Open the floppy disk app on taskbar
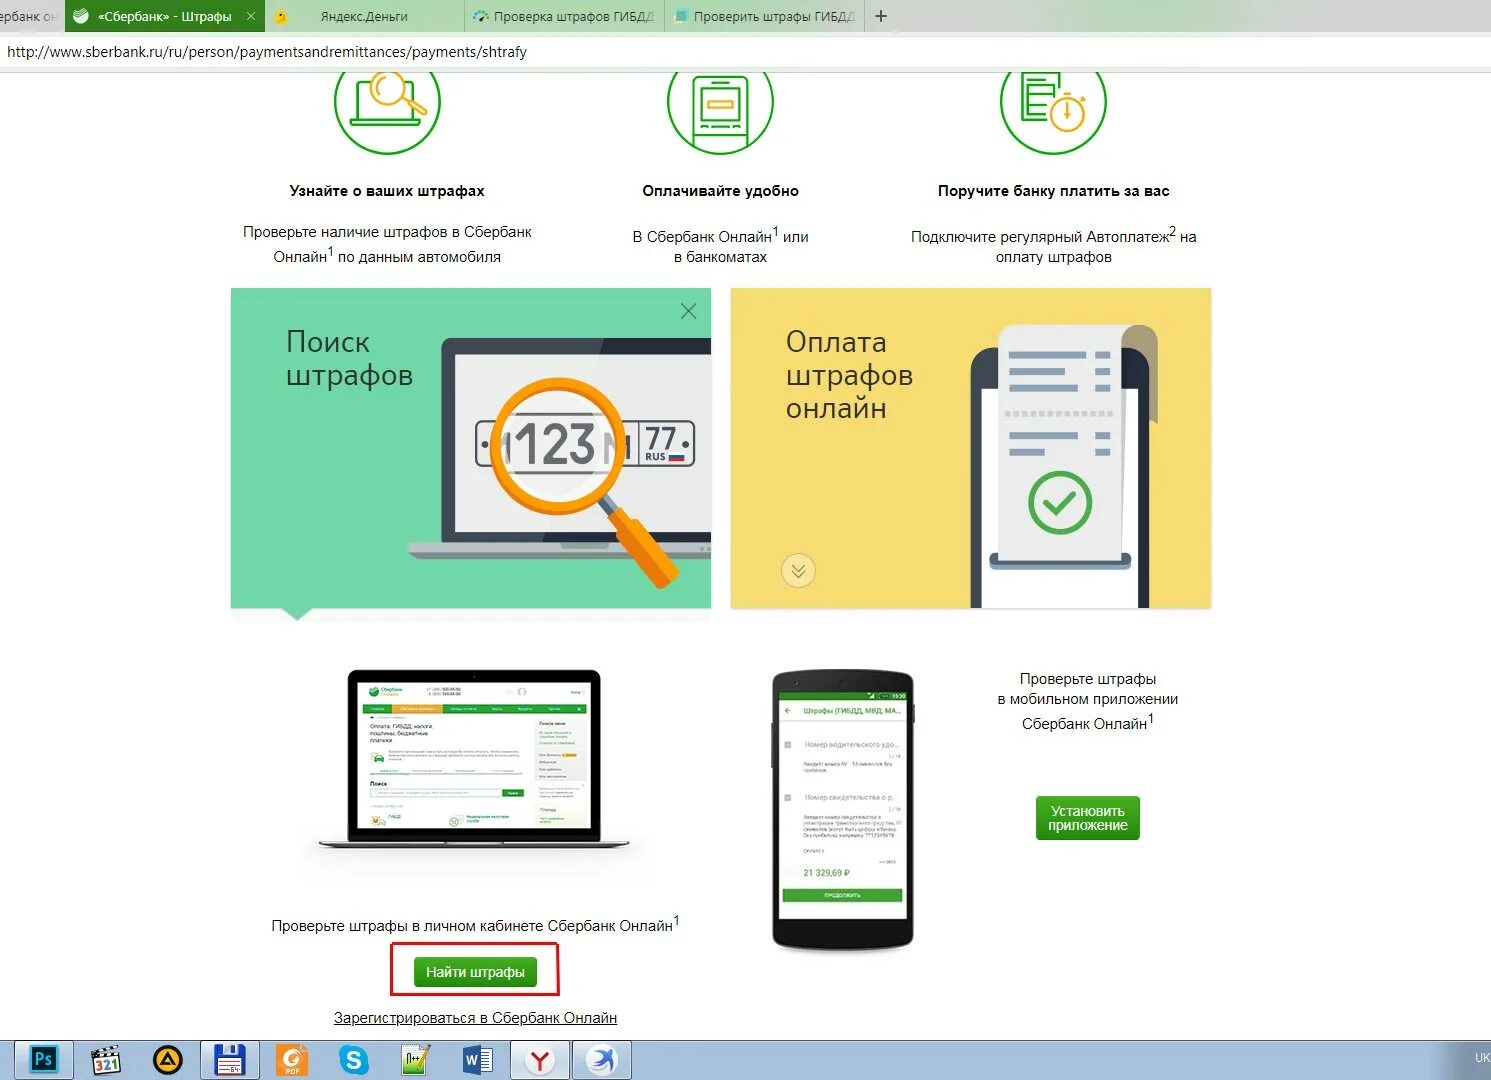 point(230,1060)
